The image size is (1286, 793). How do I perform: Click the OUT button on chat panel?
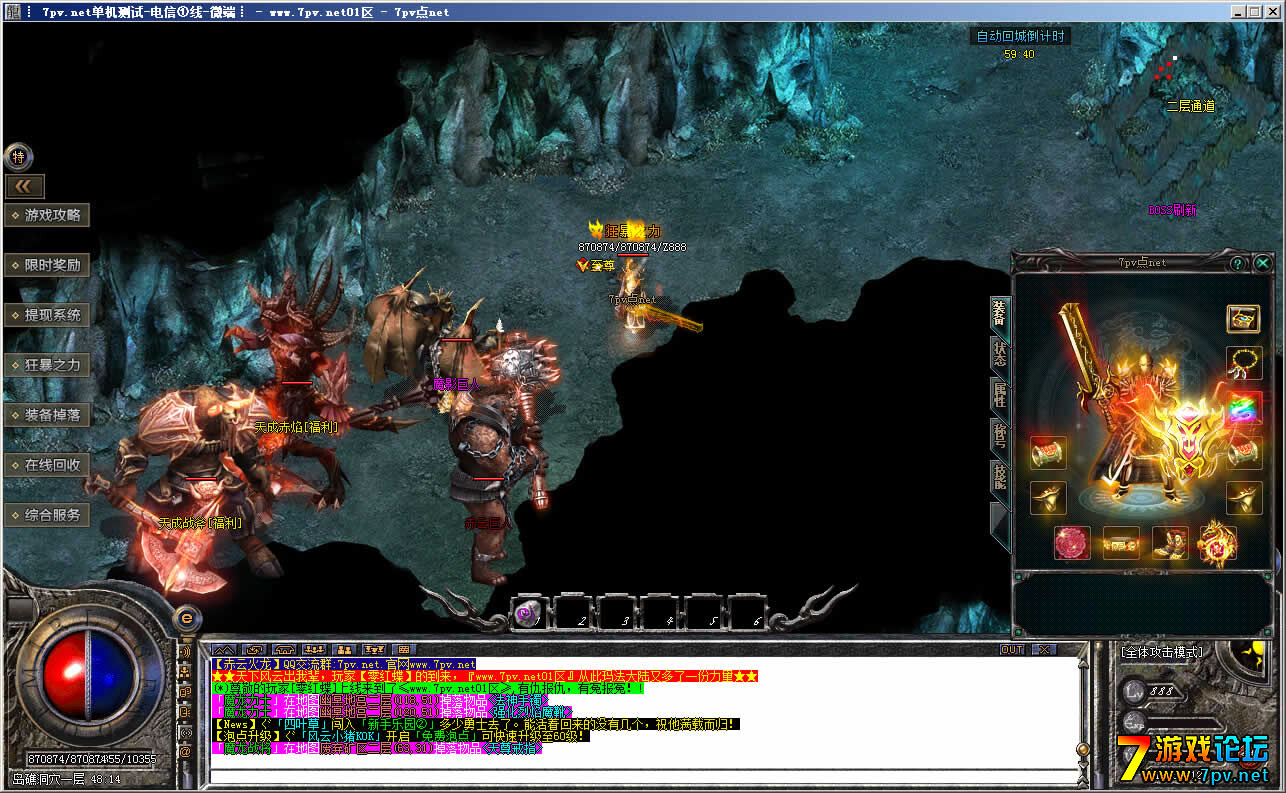coord(1012,649)
